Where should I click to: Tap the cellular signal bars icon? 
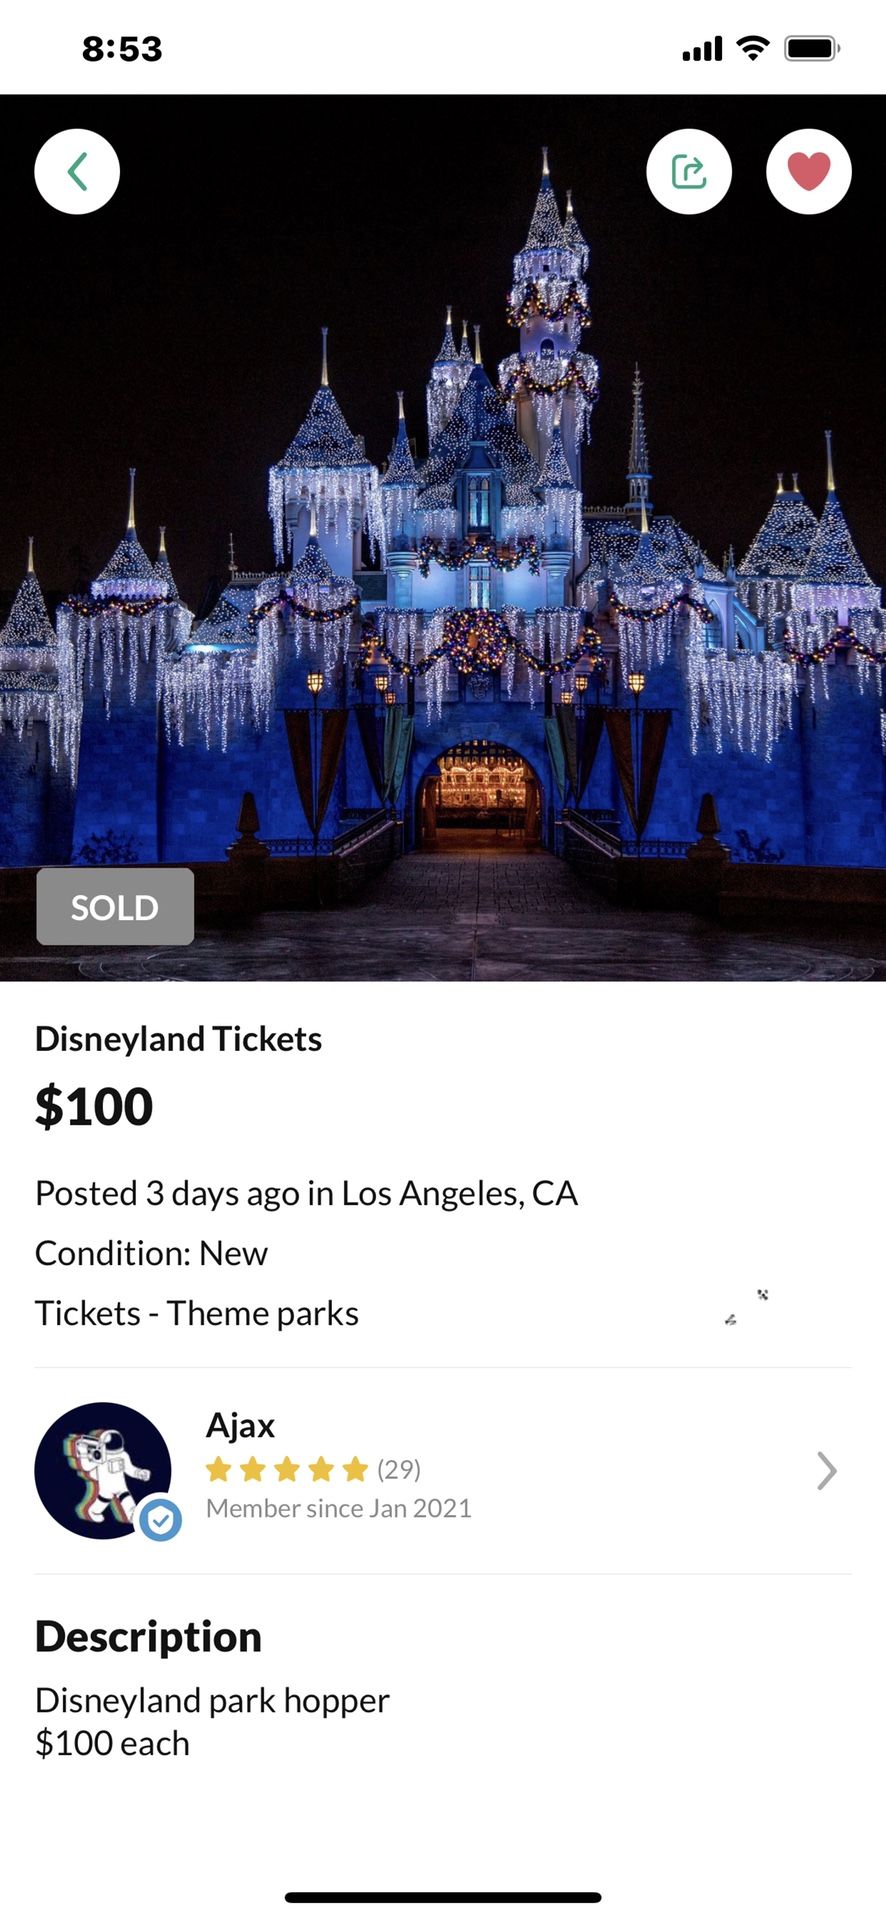point(702,49)
